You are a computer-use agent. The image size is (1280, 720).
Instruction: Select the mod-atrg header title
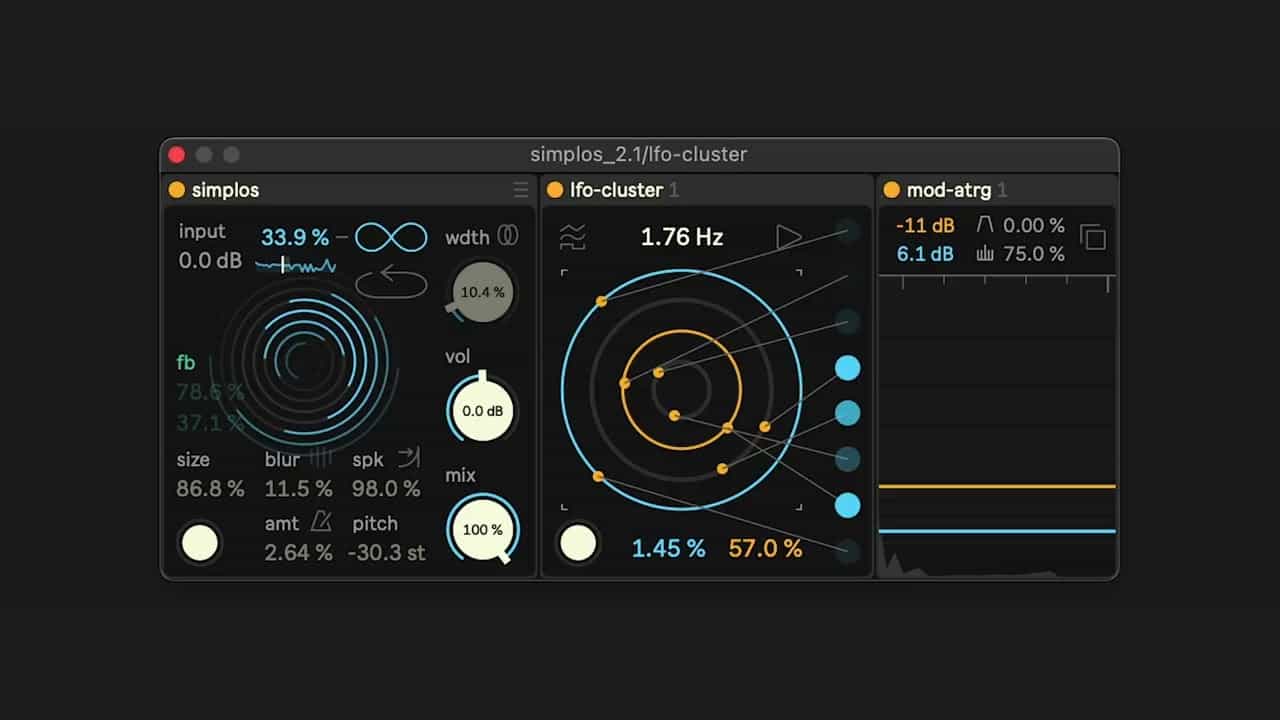point(950,190)
